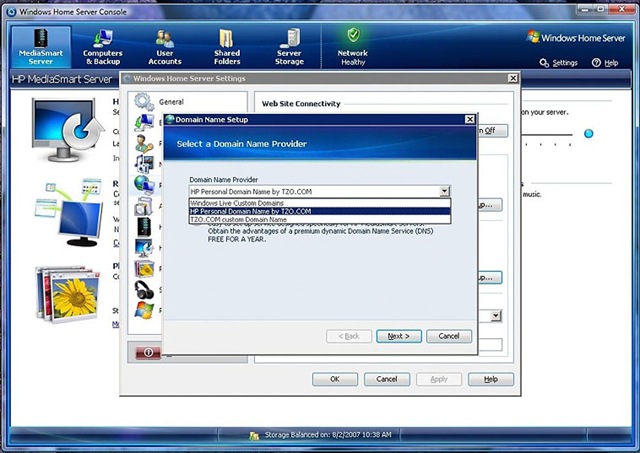640x453 pixels.
Task: Choose Windows Live Custom Domains option
Action: pyautogui.click(x=320, y=203)
